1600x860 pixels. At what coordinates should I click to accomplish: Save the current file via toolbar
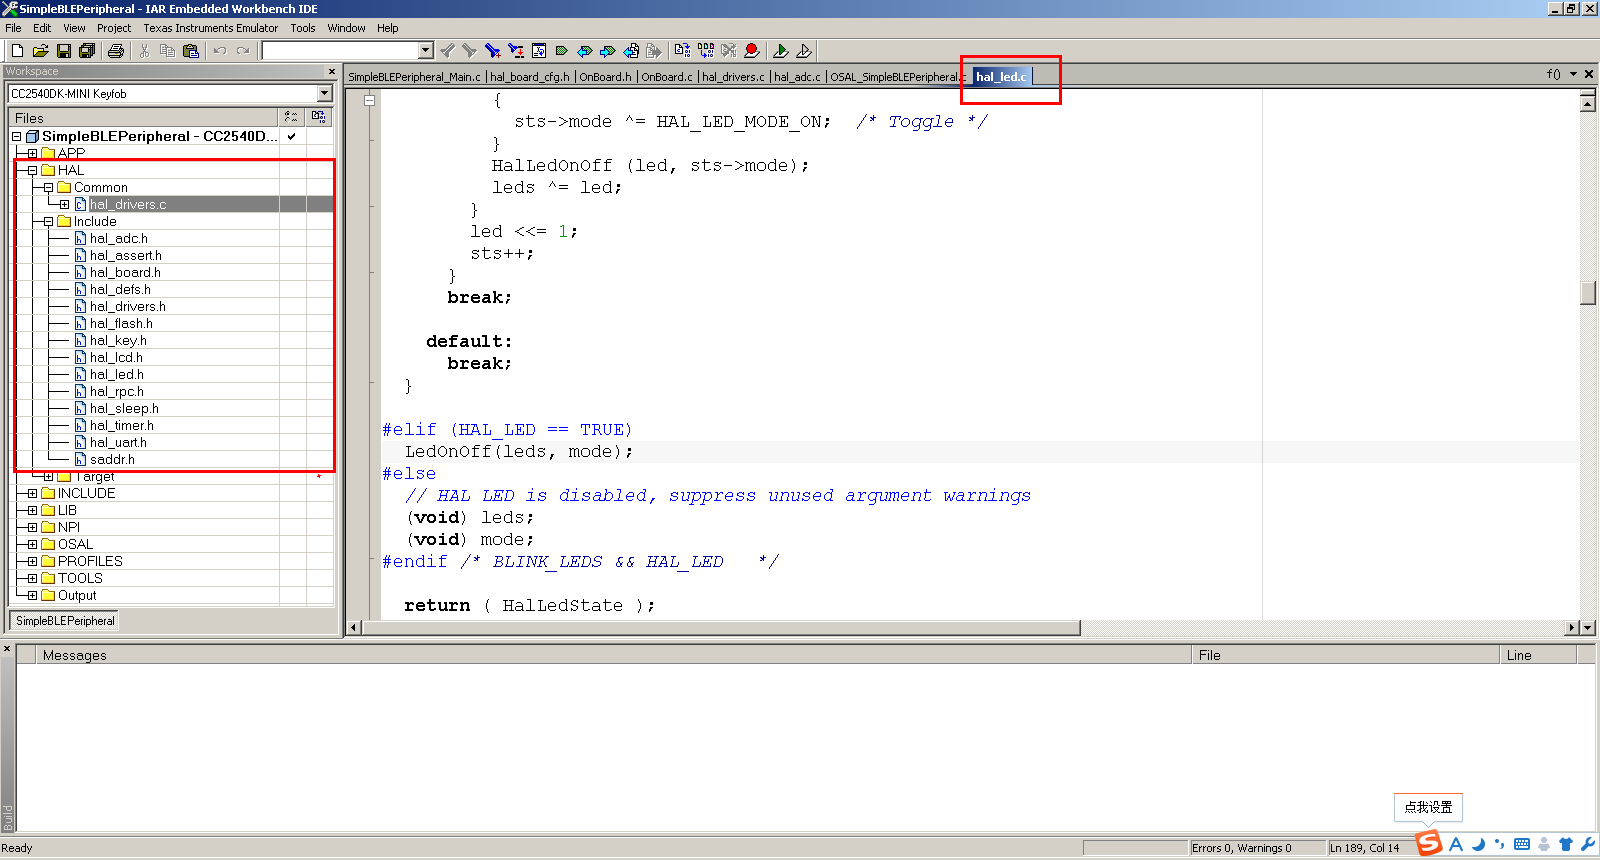tap(63, 51)
